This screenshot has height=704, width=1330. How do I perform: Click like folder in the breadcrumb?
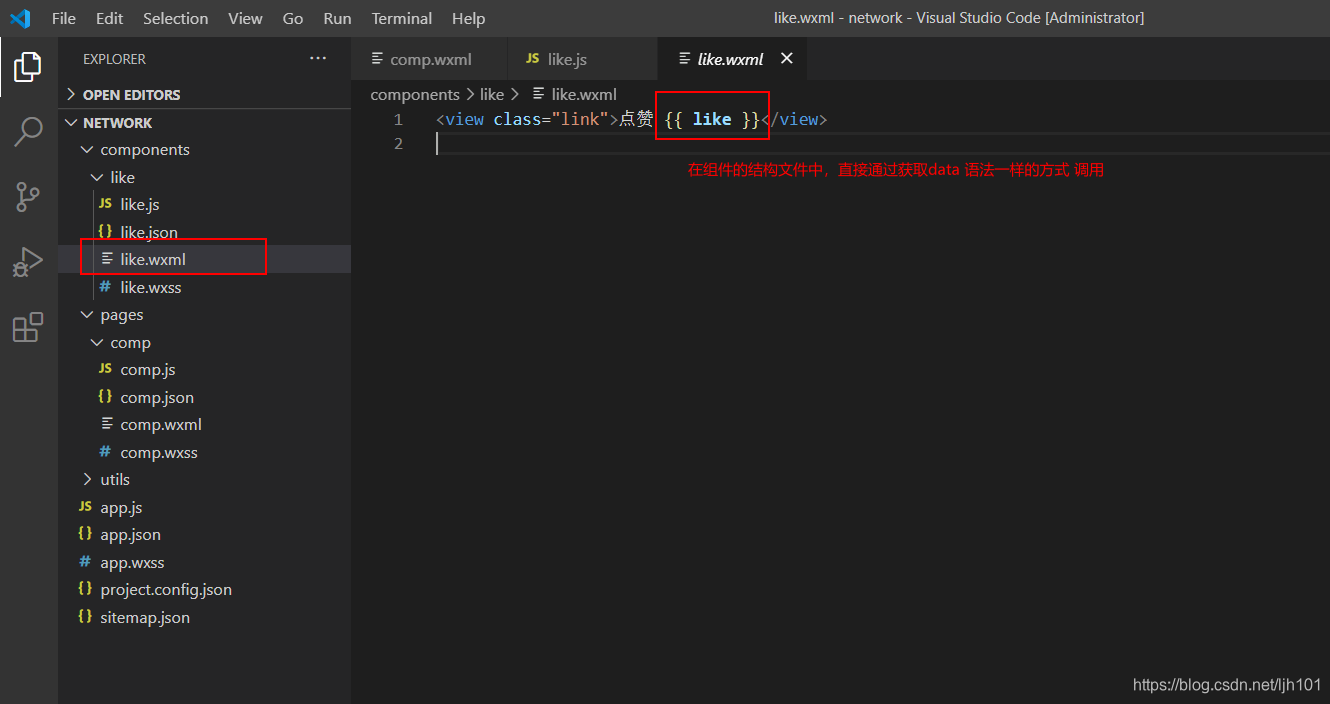coord(492,94)
